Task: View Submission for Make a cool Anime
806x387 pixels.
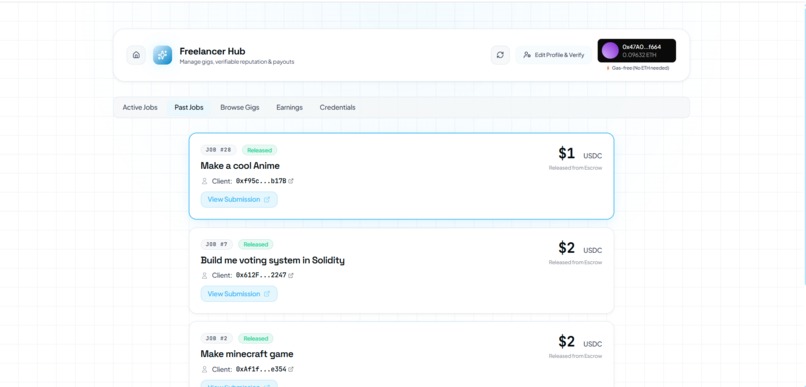Action: [x=239, y=199]
